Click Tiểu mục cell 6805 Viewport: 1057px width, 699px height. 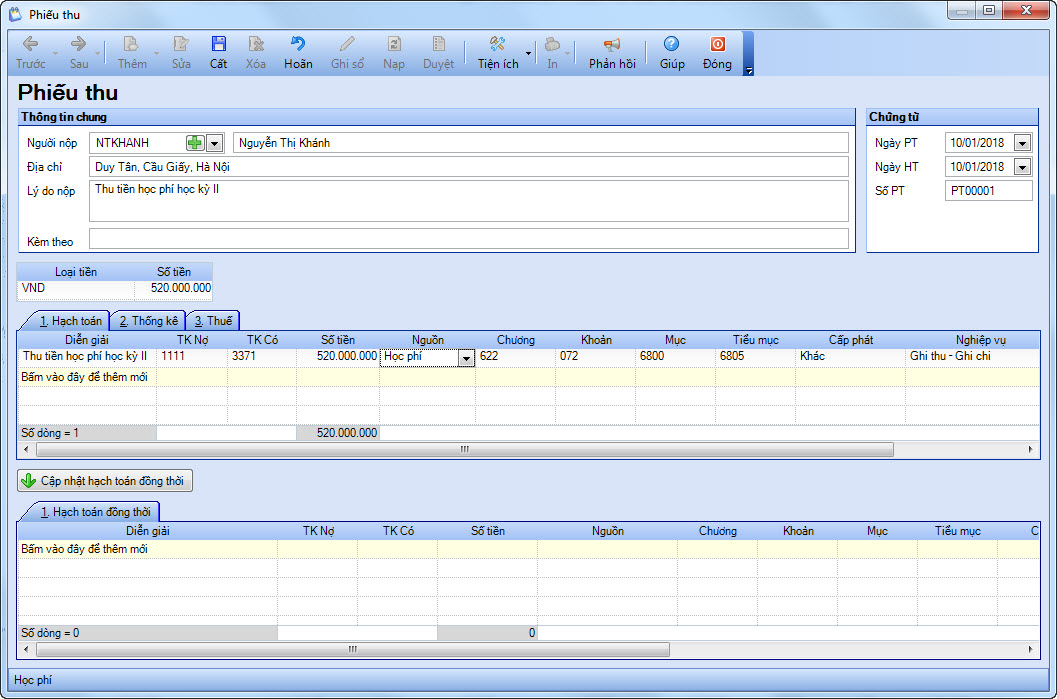pyautogui.click(x=756, y=356)
